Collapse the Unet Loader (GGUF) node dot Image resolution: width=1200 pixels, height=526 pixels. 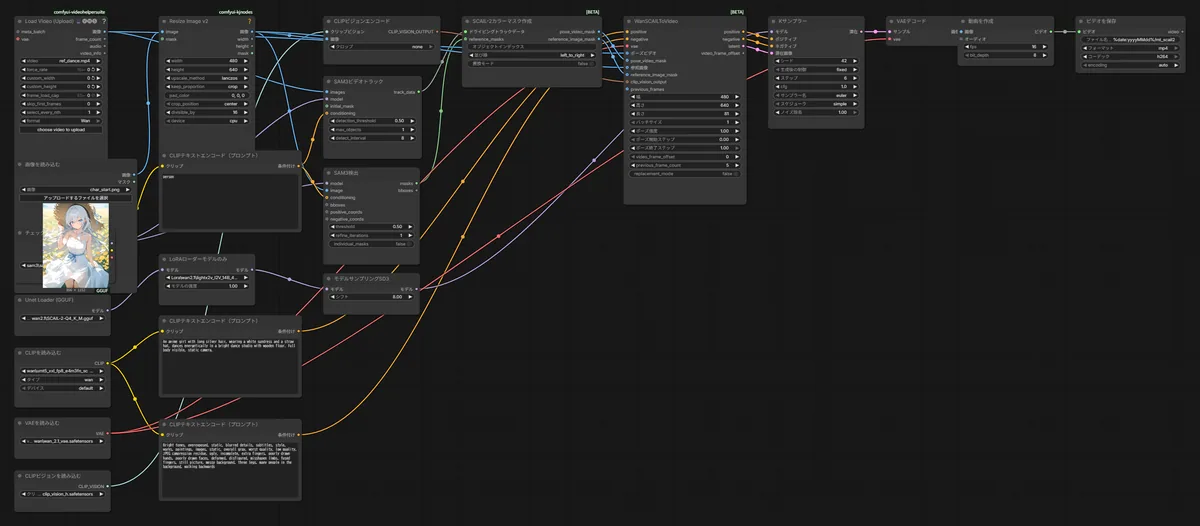click(x=20, y=300)
